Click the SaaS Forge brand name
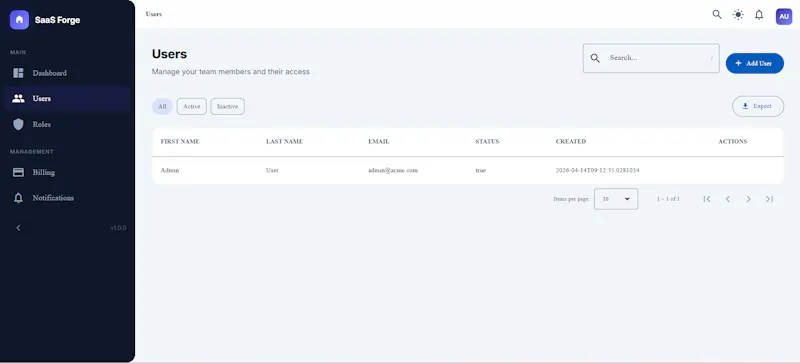Image resolution: width=800 pixels, height=363 pixels. pos(57,20)
